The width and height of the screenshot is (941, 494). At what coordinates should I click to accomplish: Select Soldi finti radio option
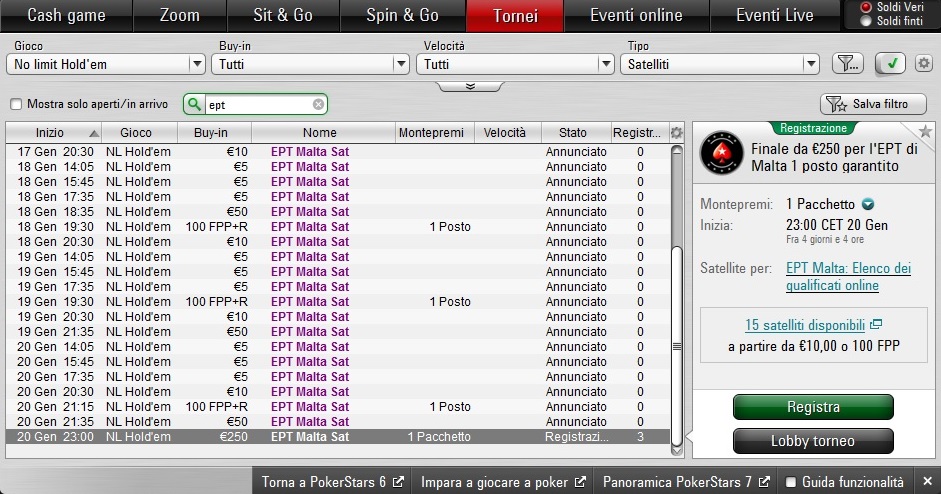click(865, 21)
